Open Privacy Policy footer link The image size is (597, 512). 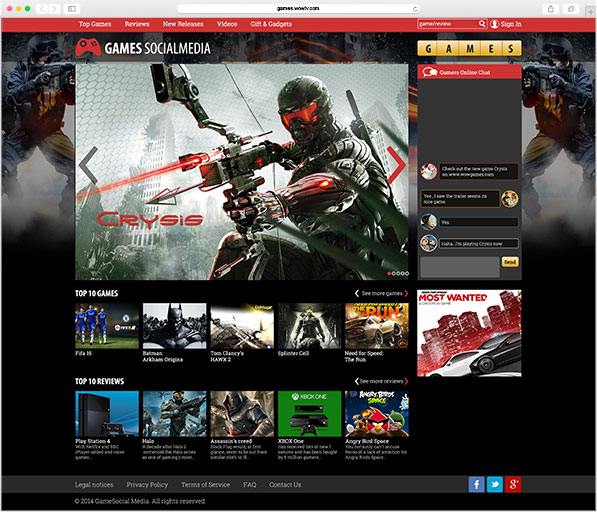click(x=147, y=485)
